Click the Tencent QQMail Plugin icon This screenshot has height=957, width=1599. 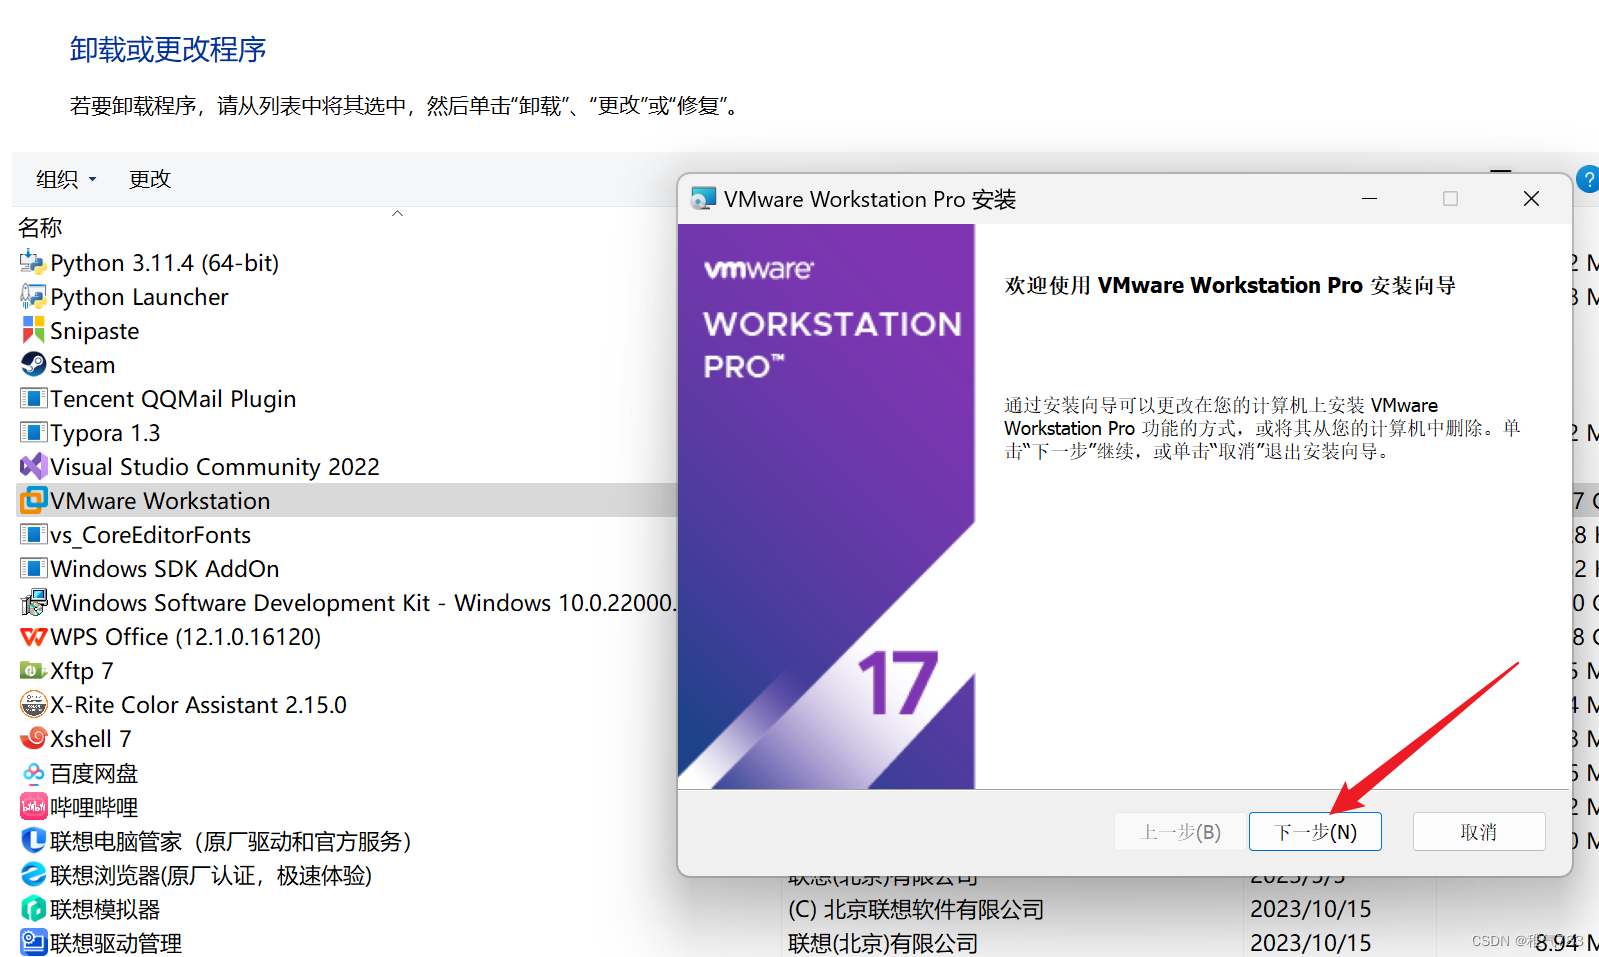pos(33,398)
